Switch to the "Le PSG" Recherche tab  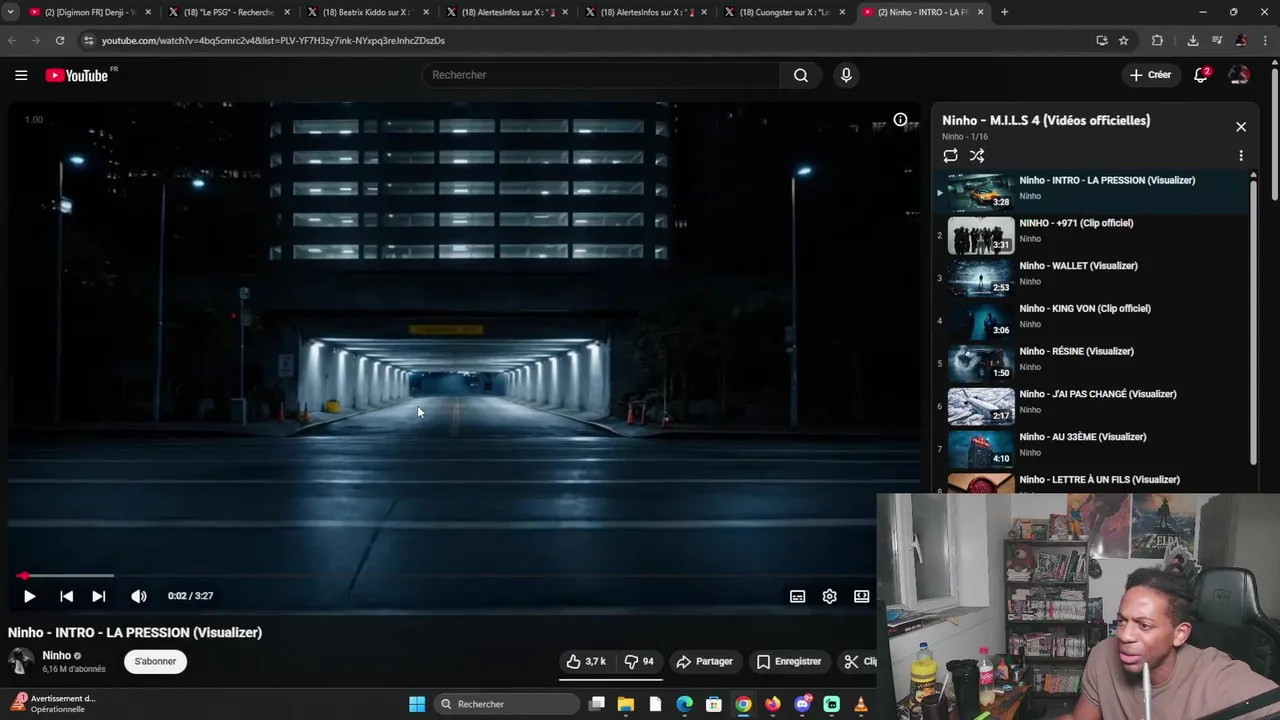coord(230,12)
